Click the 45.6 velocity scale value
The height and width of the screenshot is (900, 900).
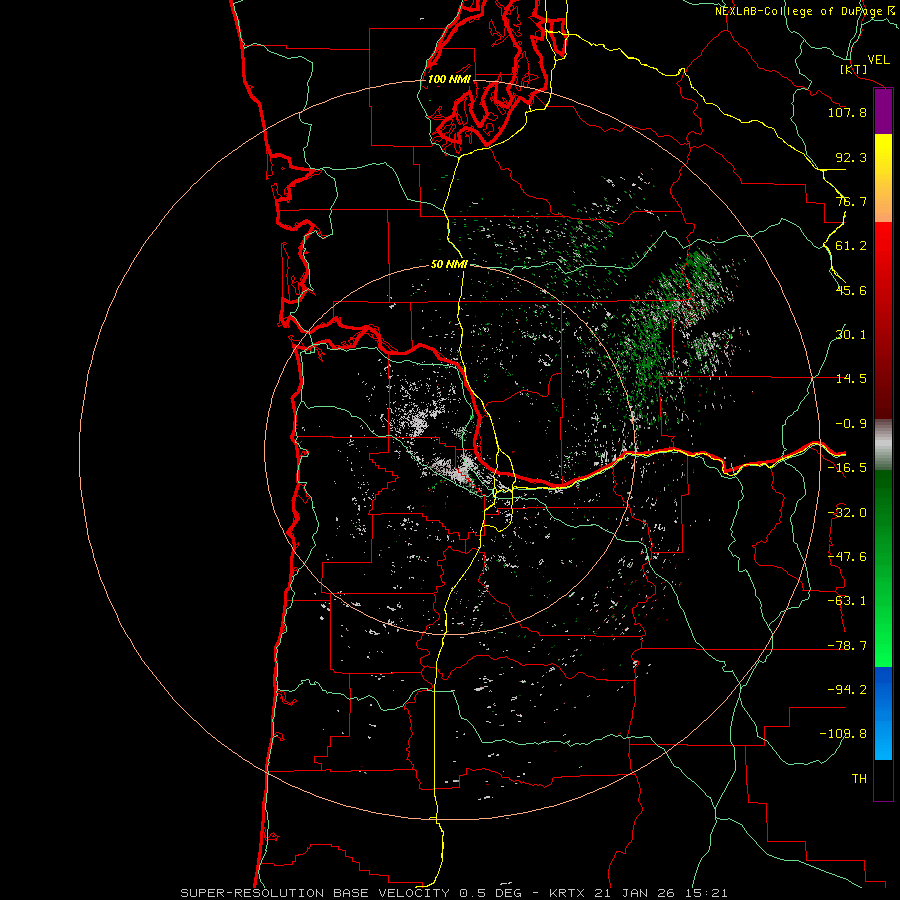(851, 290)
